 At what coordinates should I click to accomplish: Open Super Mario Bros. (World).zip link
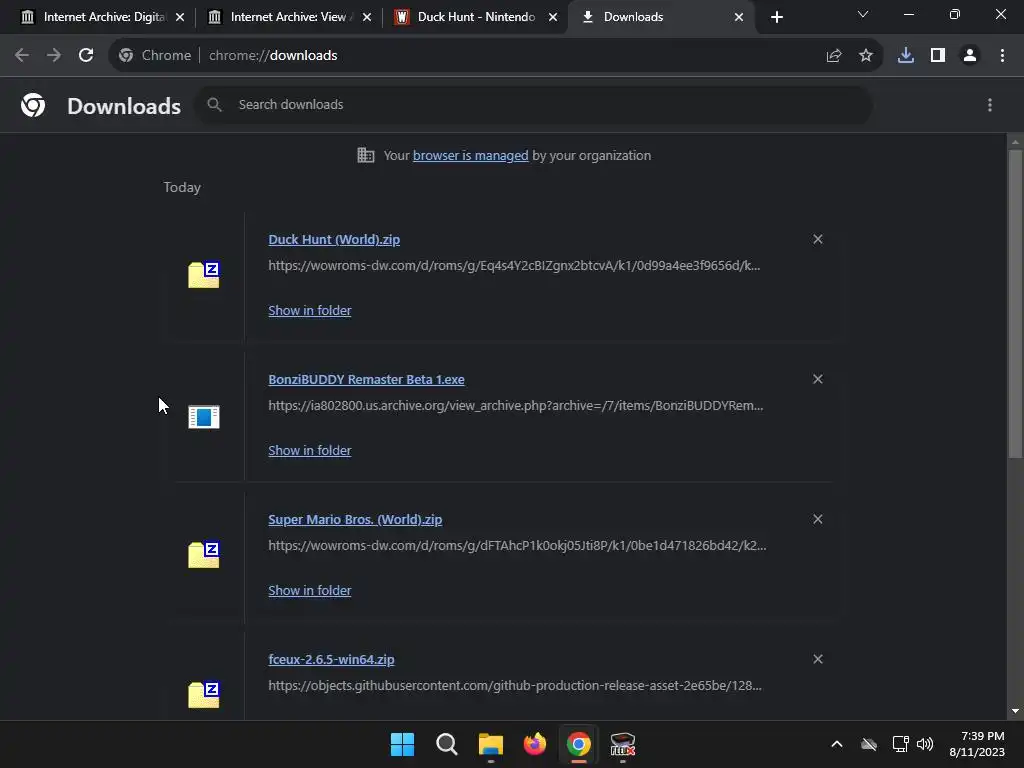point(355,520)
